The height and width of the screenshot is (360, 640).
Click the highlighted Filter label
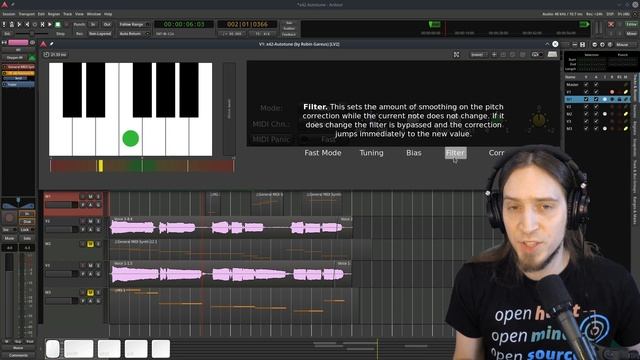pos(456,153)
